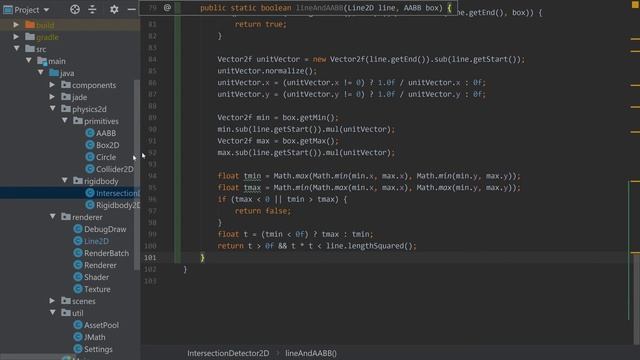Click the Circle class icon
The width and height of the screenshot is (640, 360).
(90, 157)
